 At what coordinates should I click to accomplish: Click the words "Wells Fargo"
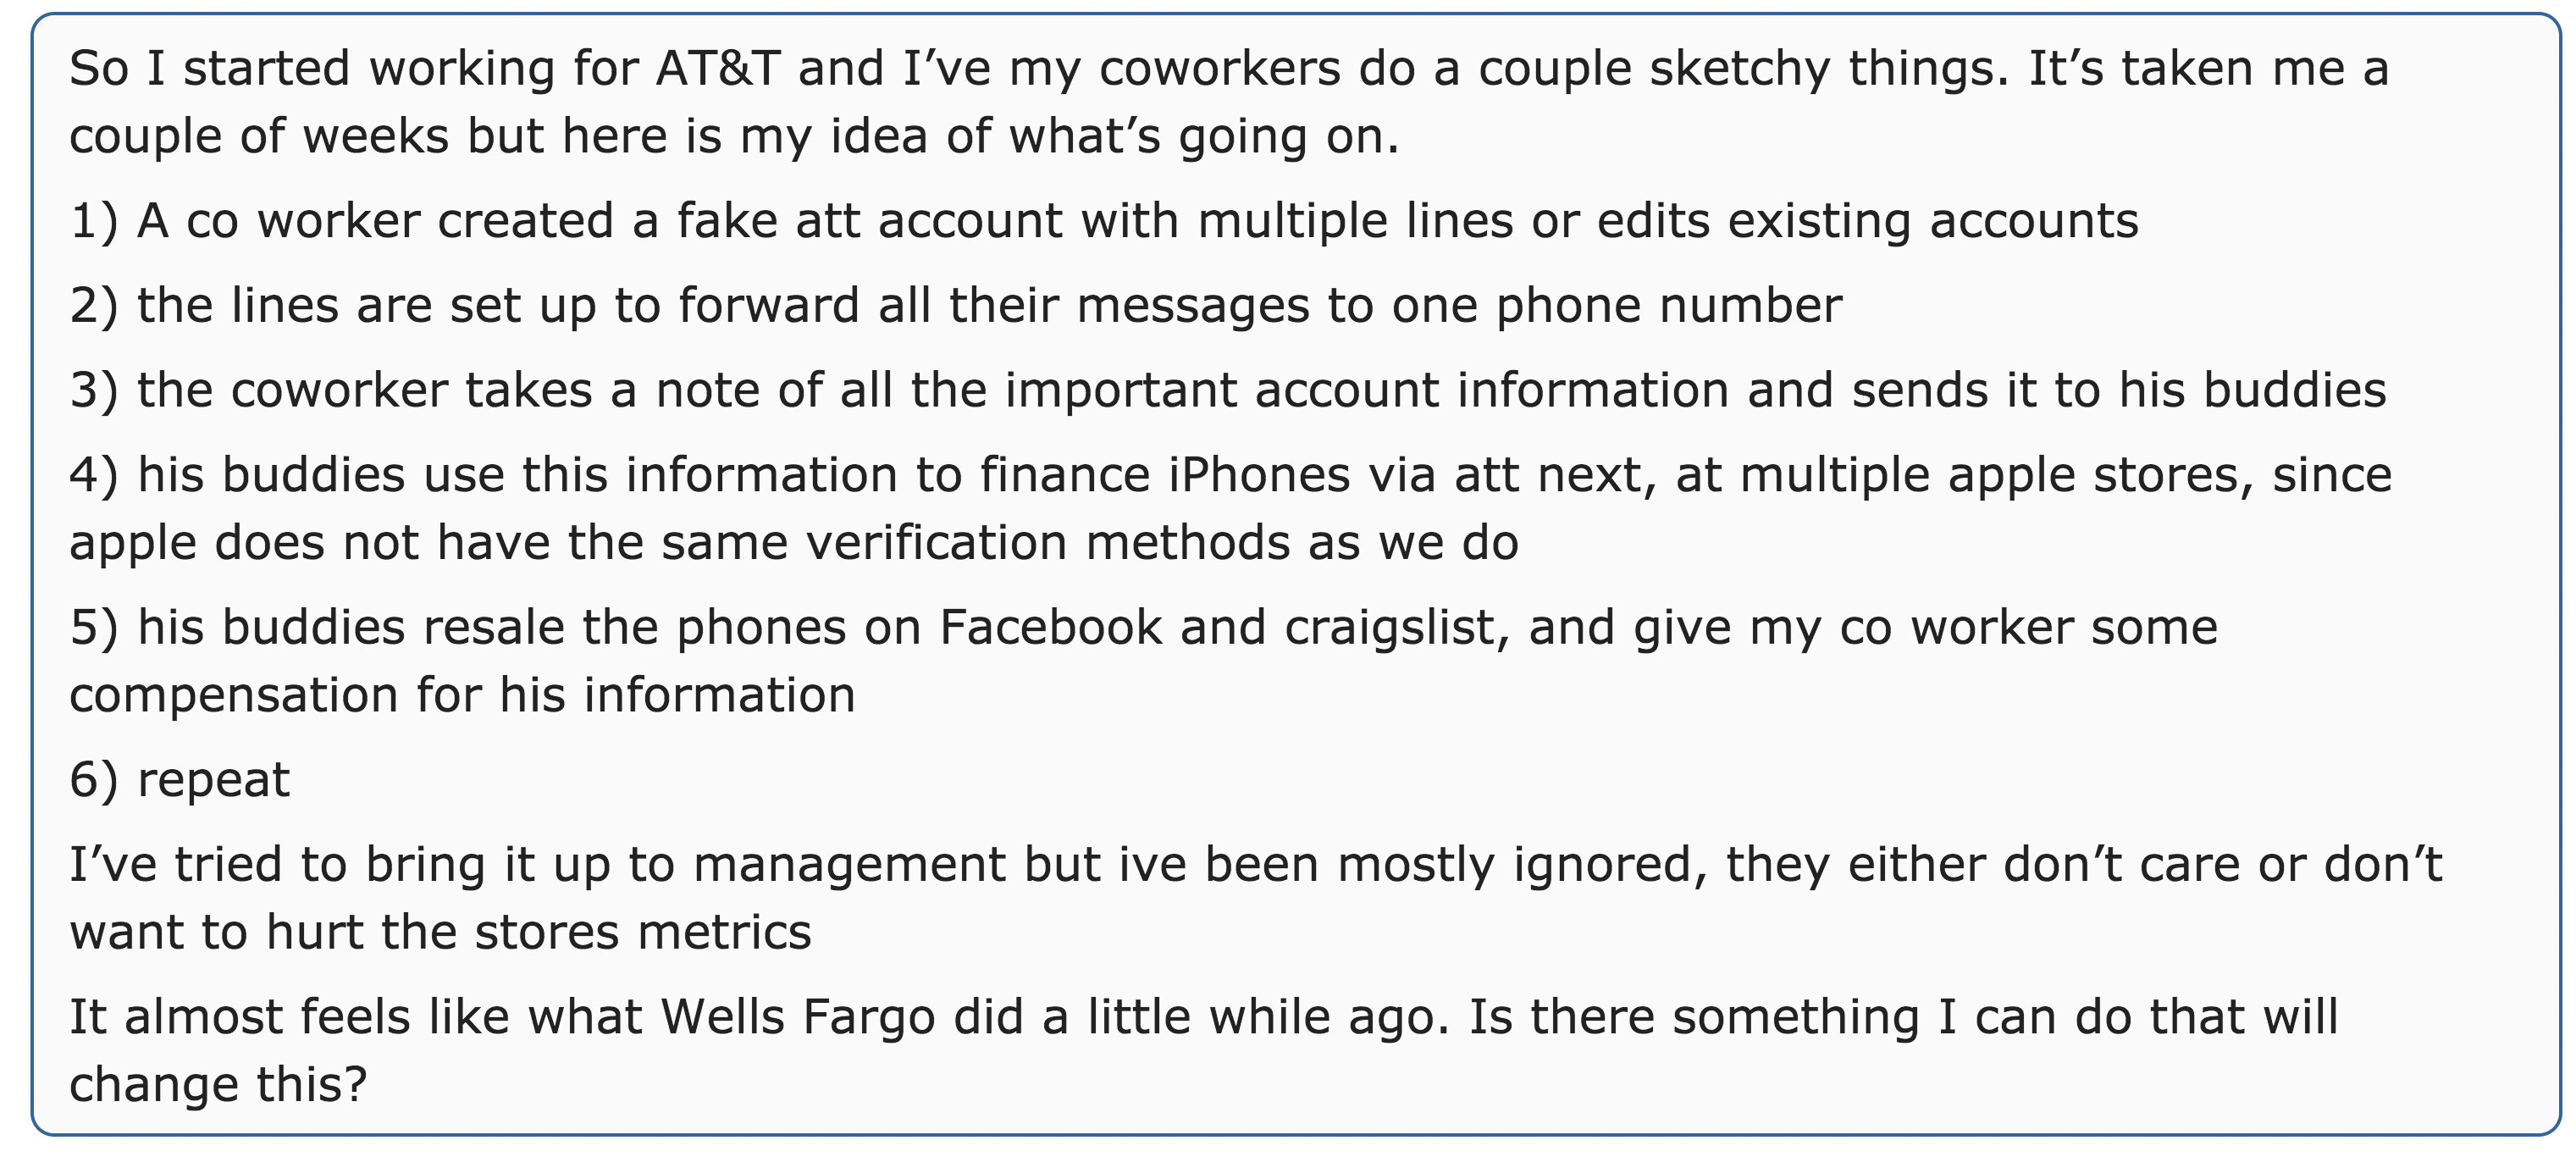[x=797, y=1018]
